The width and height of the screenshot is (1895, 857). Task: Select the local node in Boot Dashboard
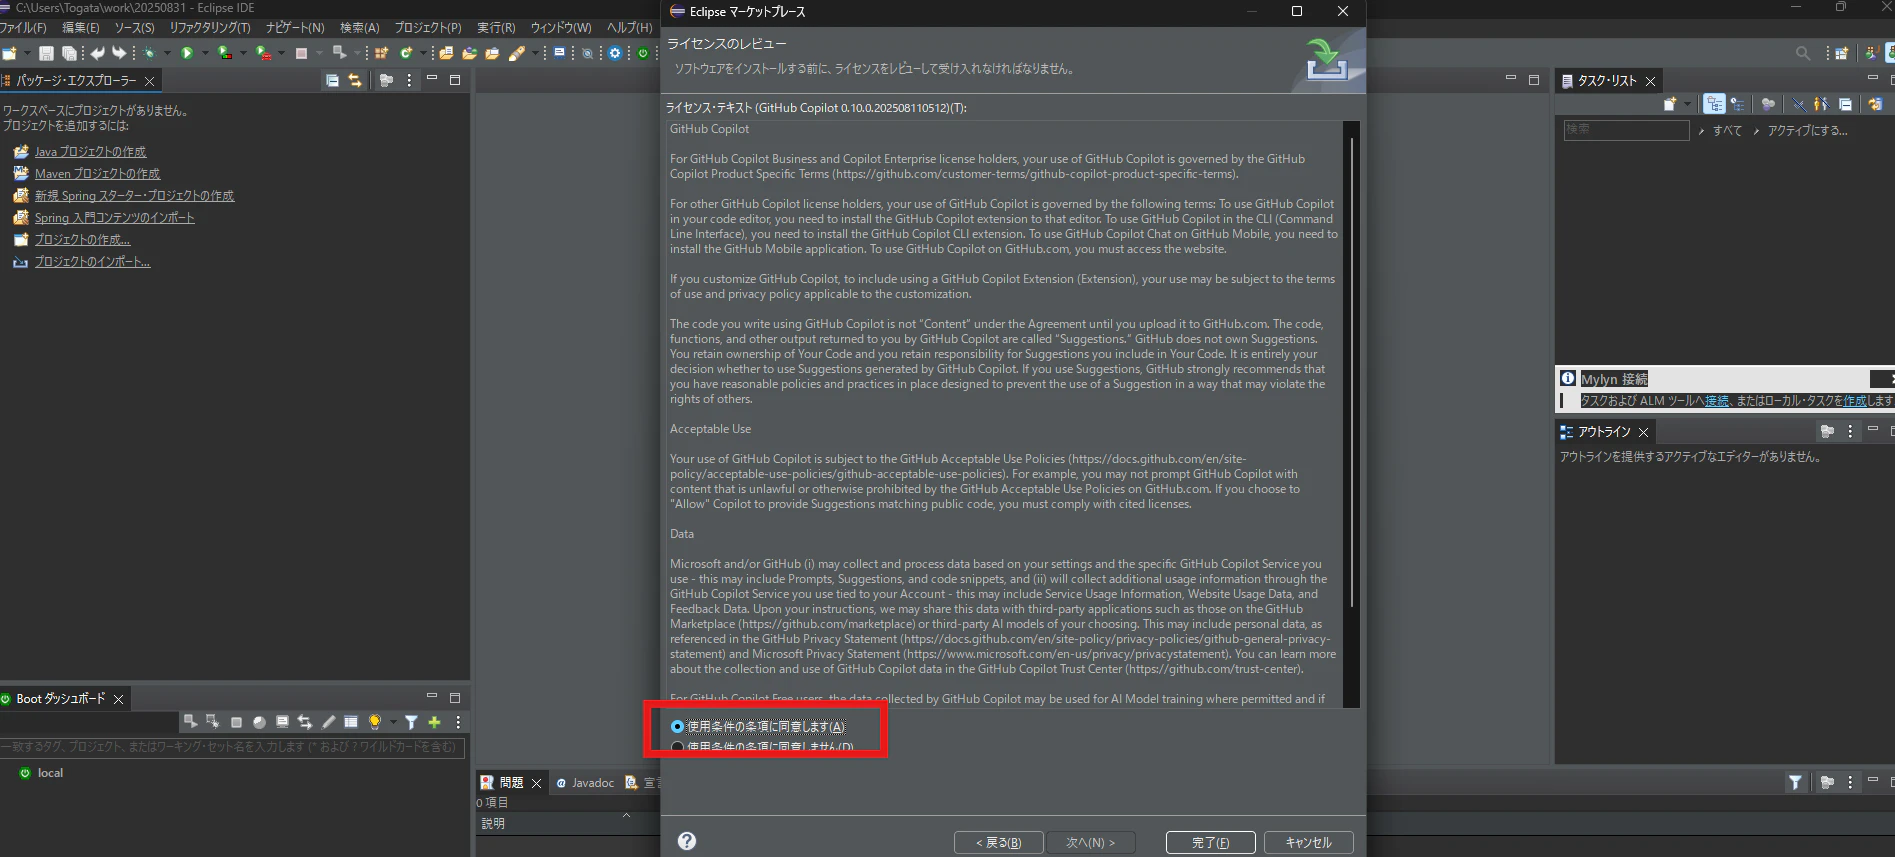tap(50, 773)
